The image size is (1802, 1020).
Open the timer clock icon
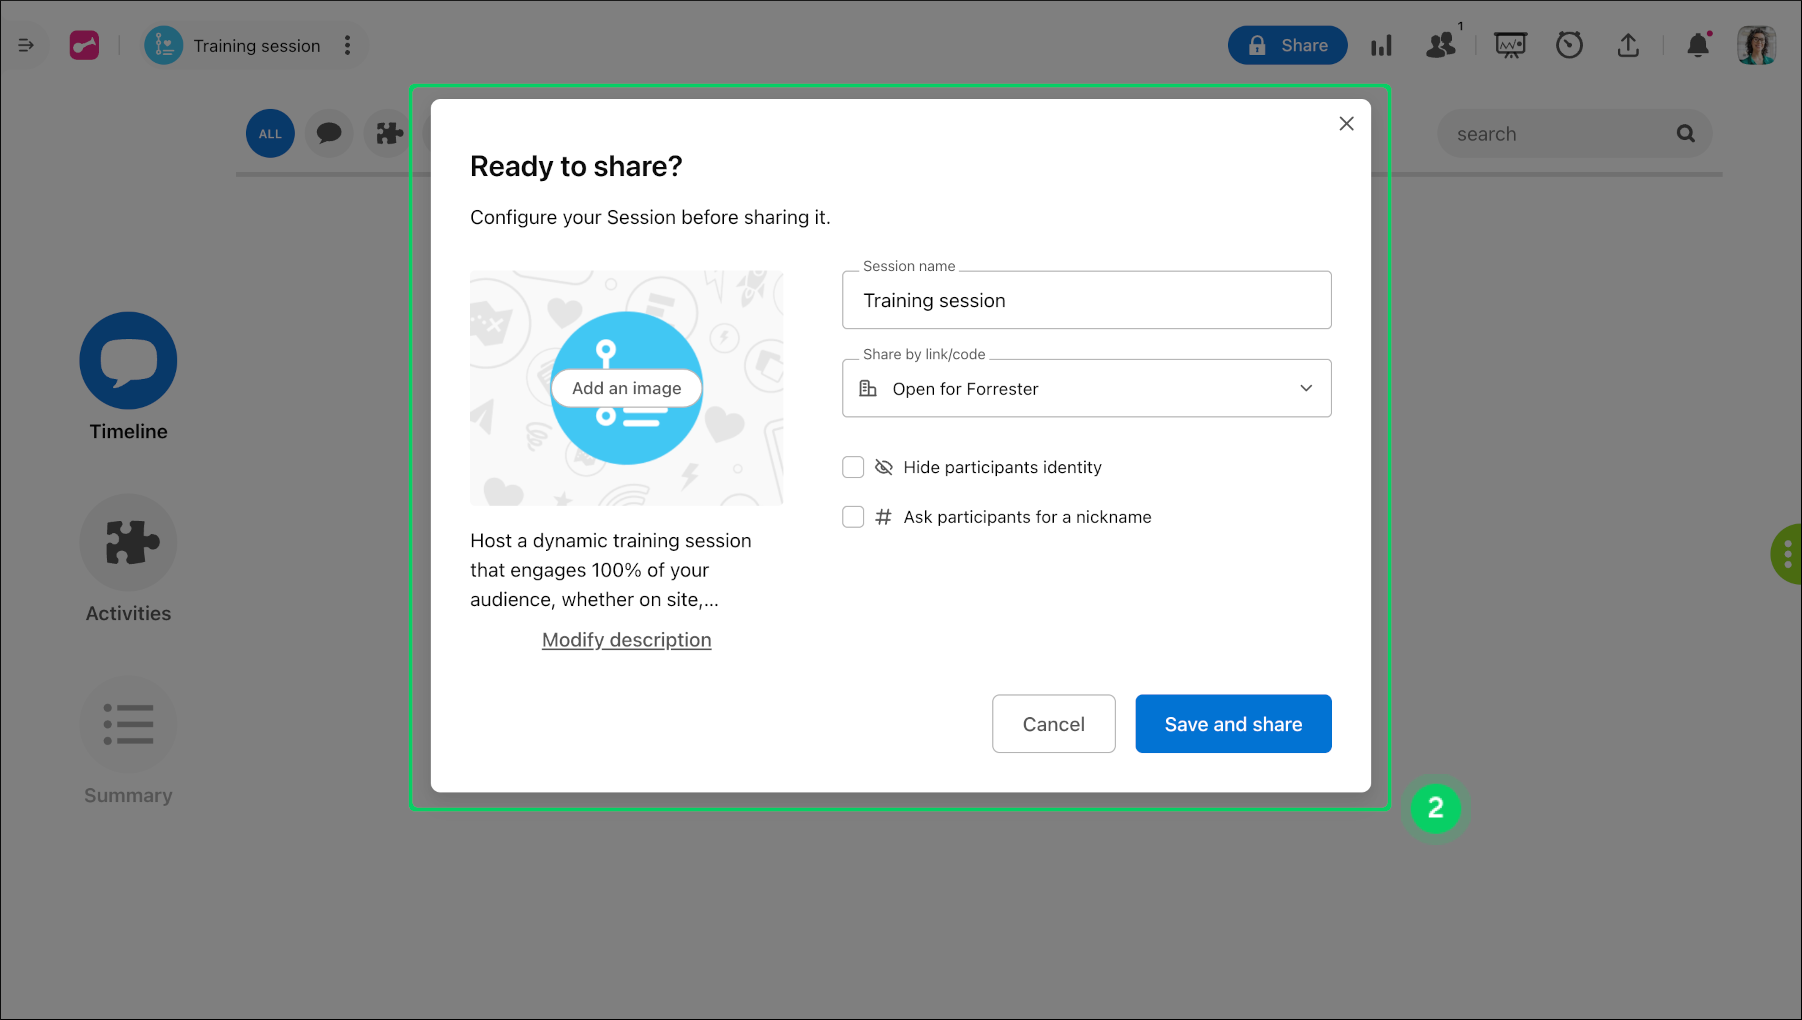click(x=1569, y=45)
